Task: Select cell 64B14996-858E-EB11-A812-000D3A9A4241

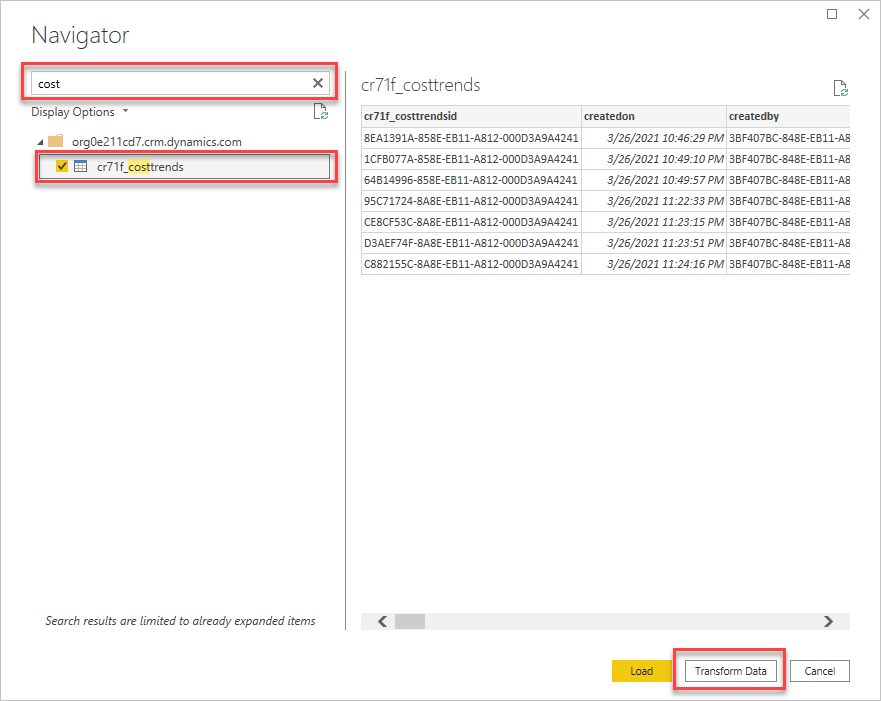Action: [x=471, y=180]
